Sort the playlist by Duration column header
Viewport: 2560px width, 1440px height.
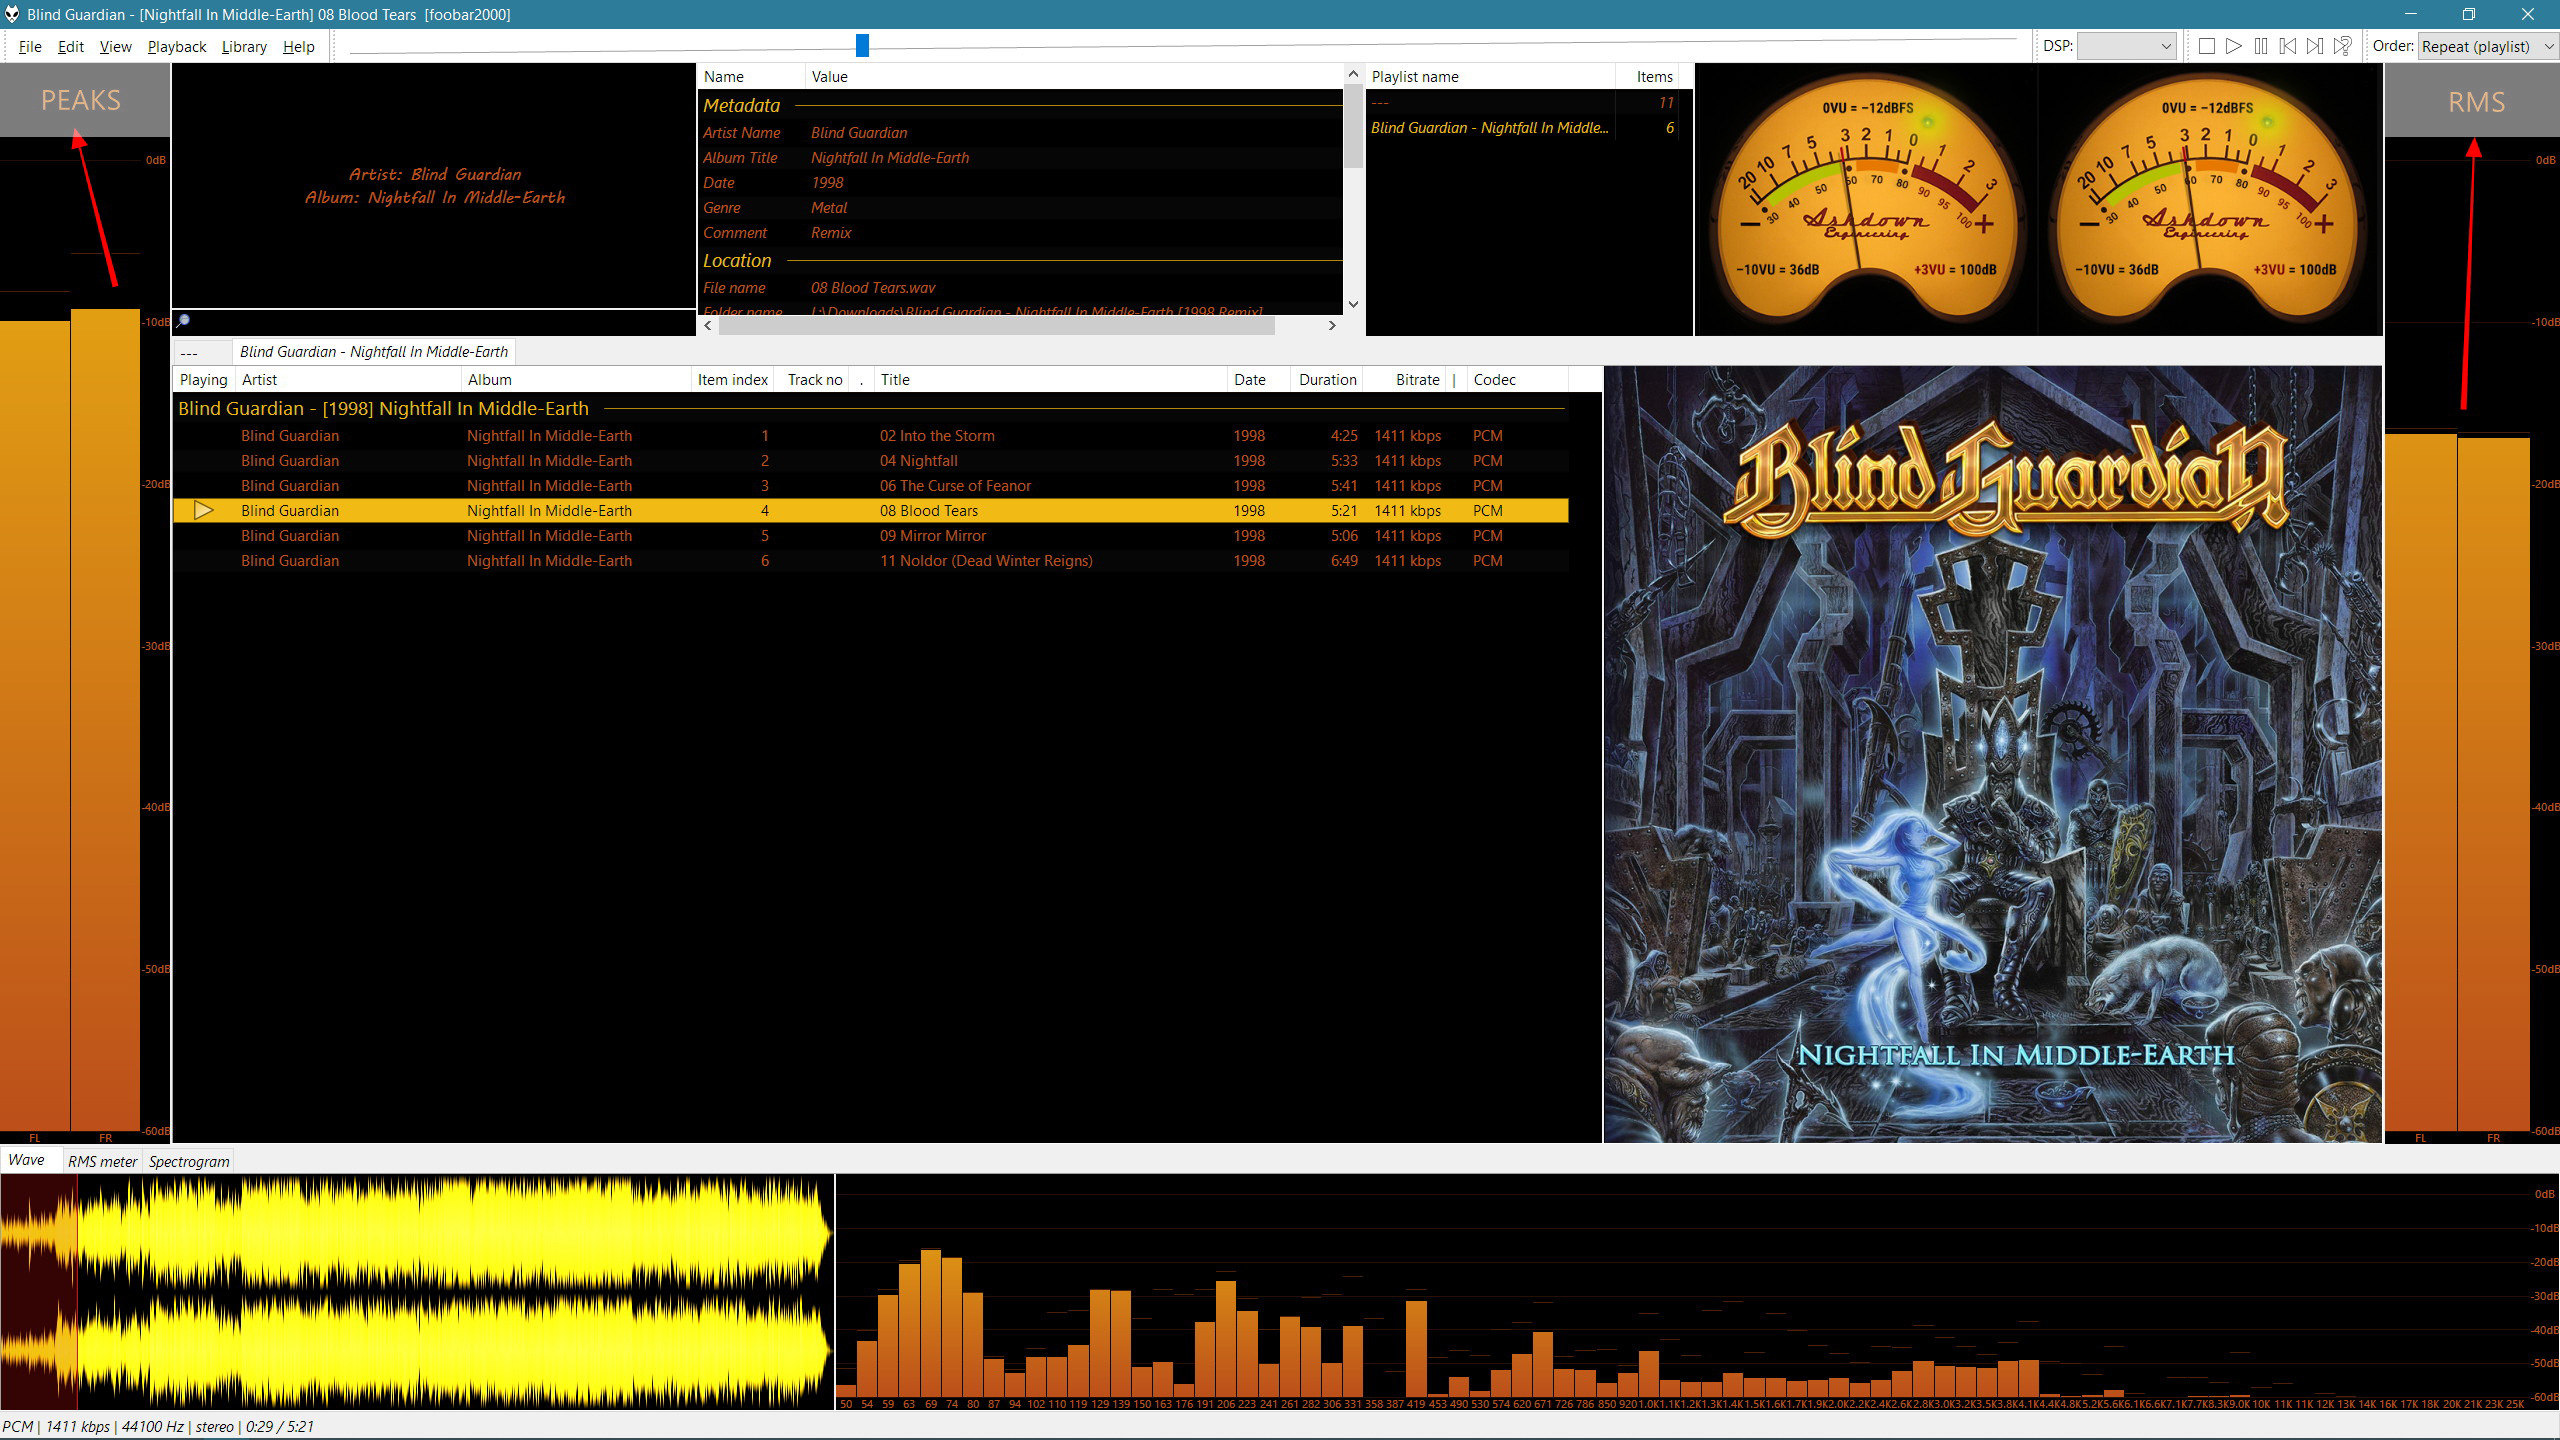pos(1327,380)
